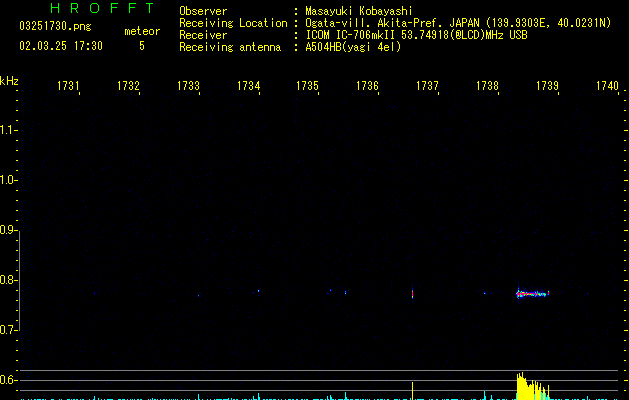
Task: Click the 1737 time axis label
Action: click(427, 85)
